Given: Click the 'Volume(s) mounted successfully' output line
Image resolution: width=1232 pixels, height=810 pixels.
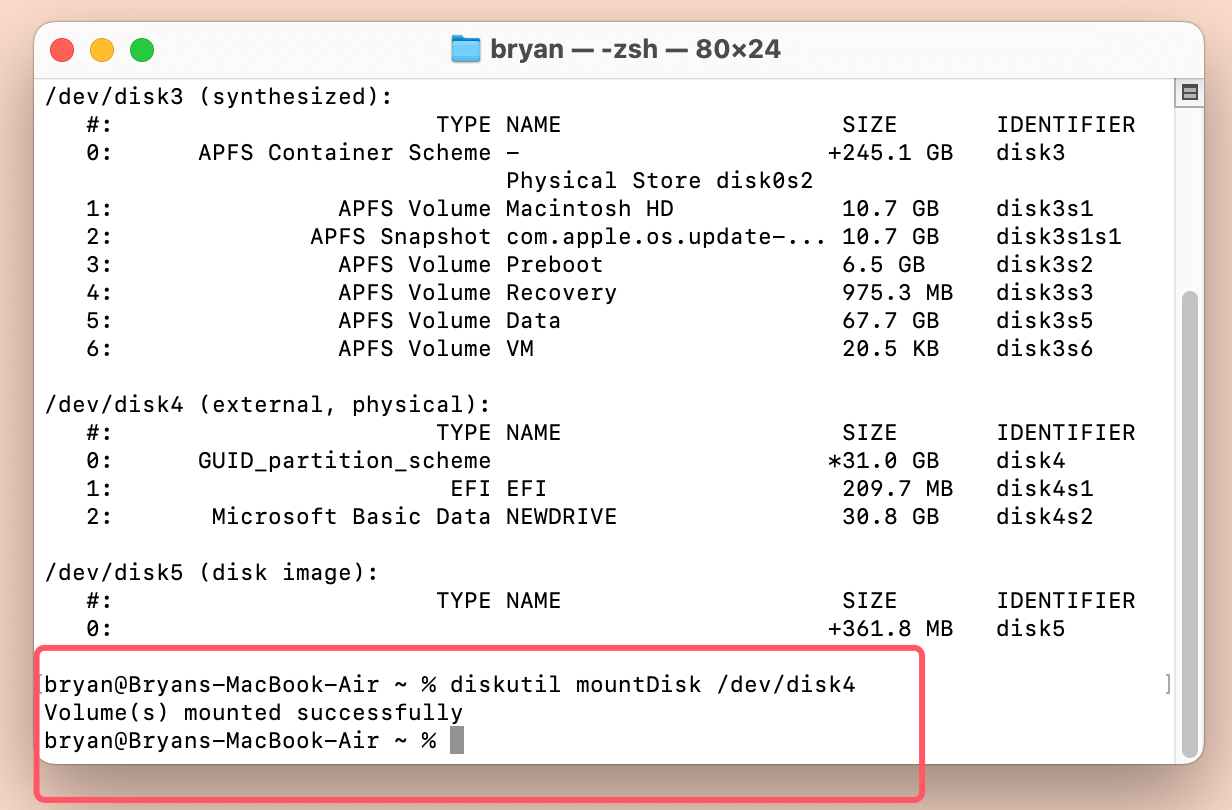Looking at the screenshot, I should (x=254, y=713).
